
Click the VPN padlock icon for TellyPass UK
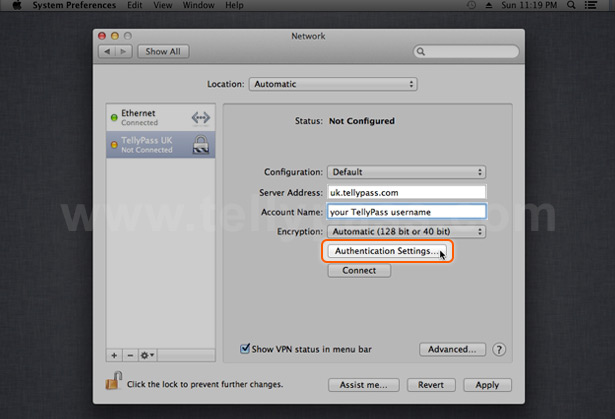coord(201,144)
